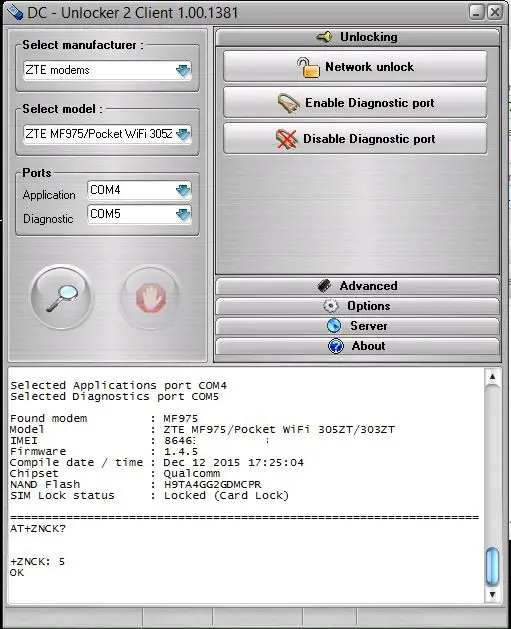Click the magnifying glass detect modem button
Image resolution: width=511 pixels, height=629 pixels.
point(61,297)
